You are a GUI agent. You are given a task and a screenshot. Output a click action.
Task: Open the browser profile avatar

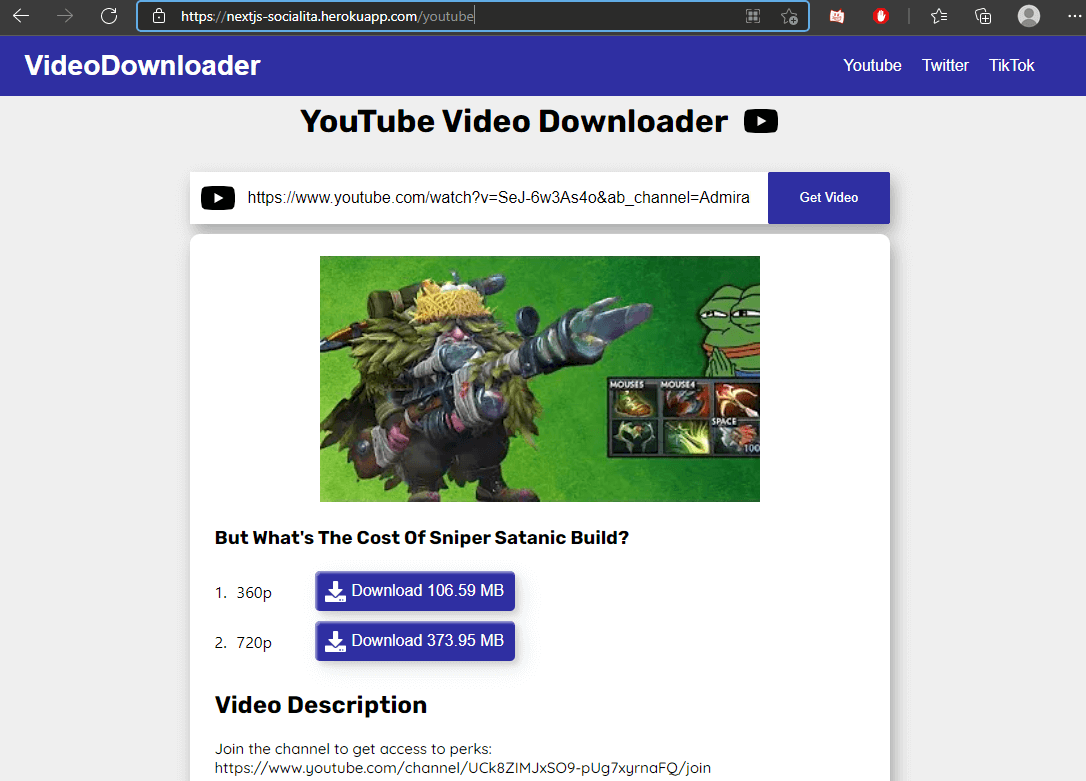pyautogui.click(x=1029, y=16)
